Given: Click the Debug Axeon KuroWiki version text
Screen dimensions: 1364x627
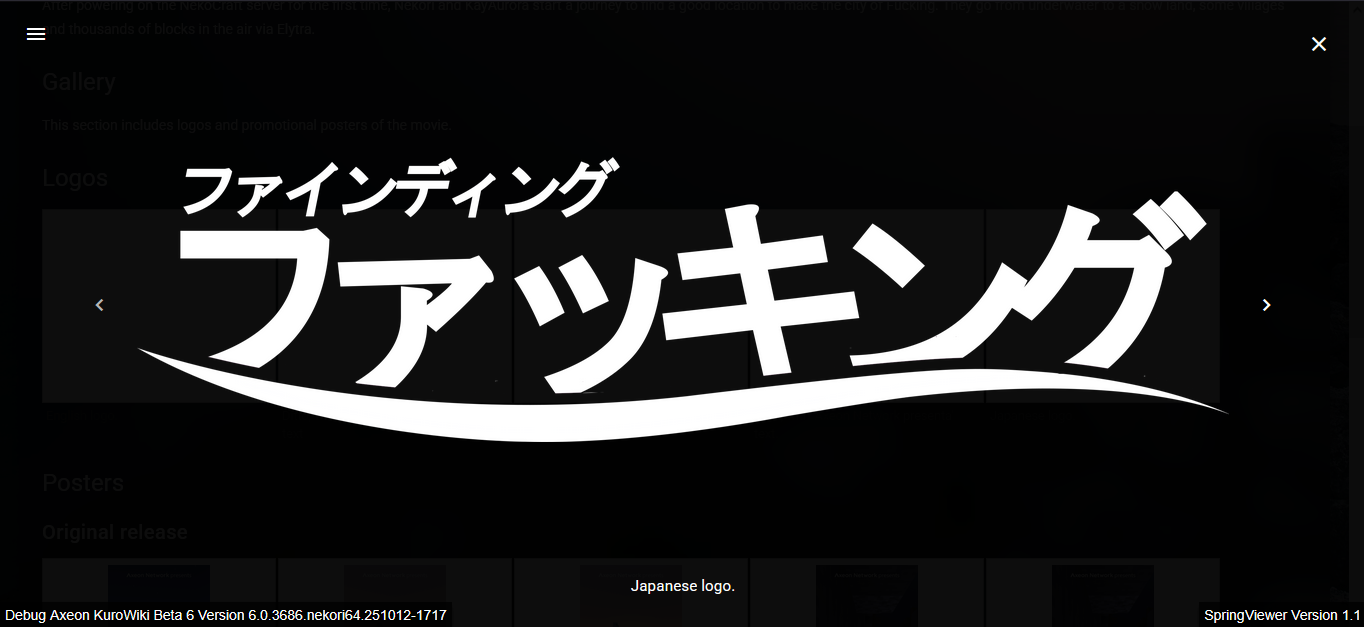Looking at the screenshot, I should (x=225, y=615).
